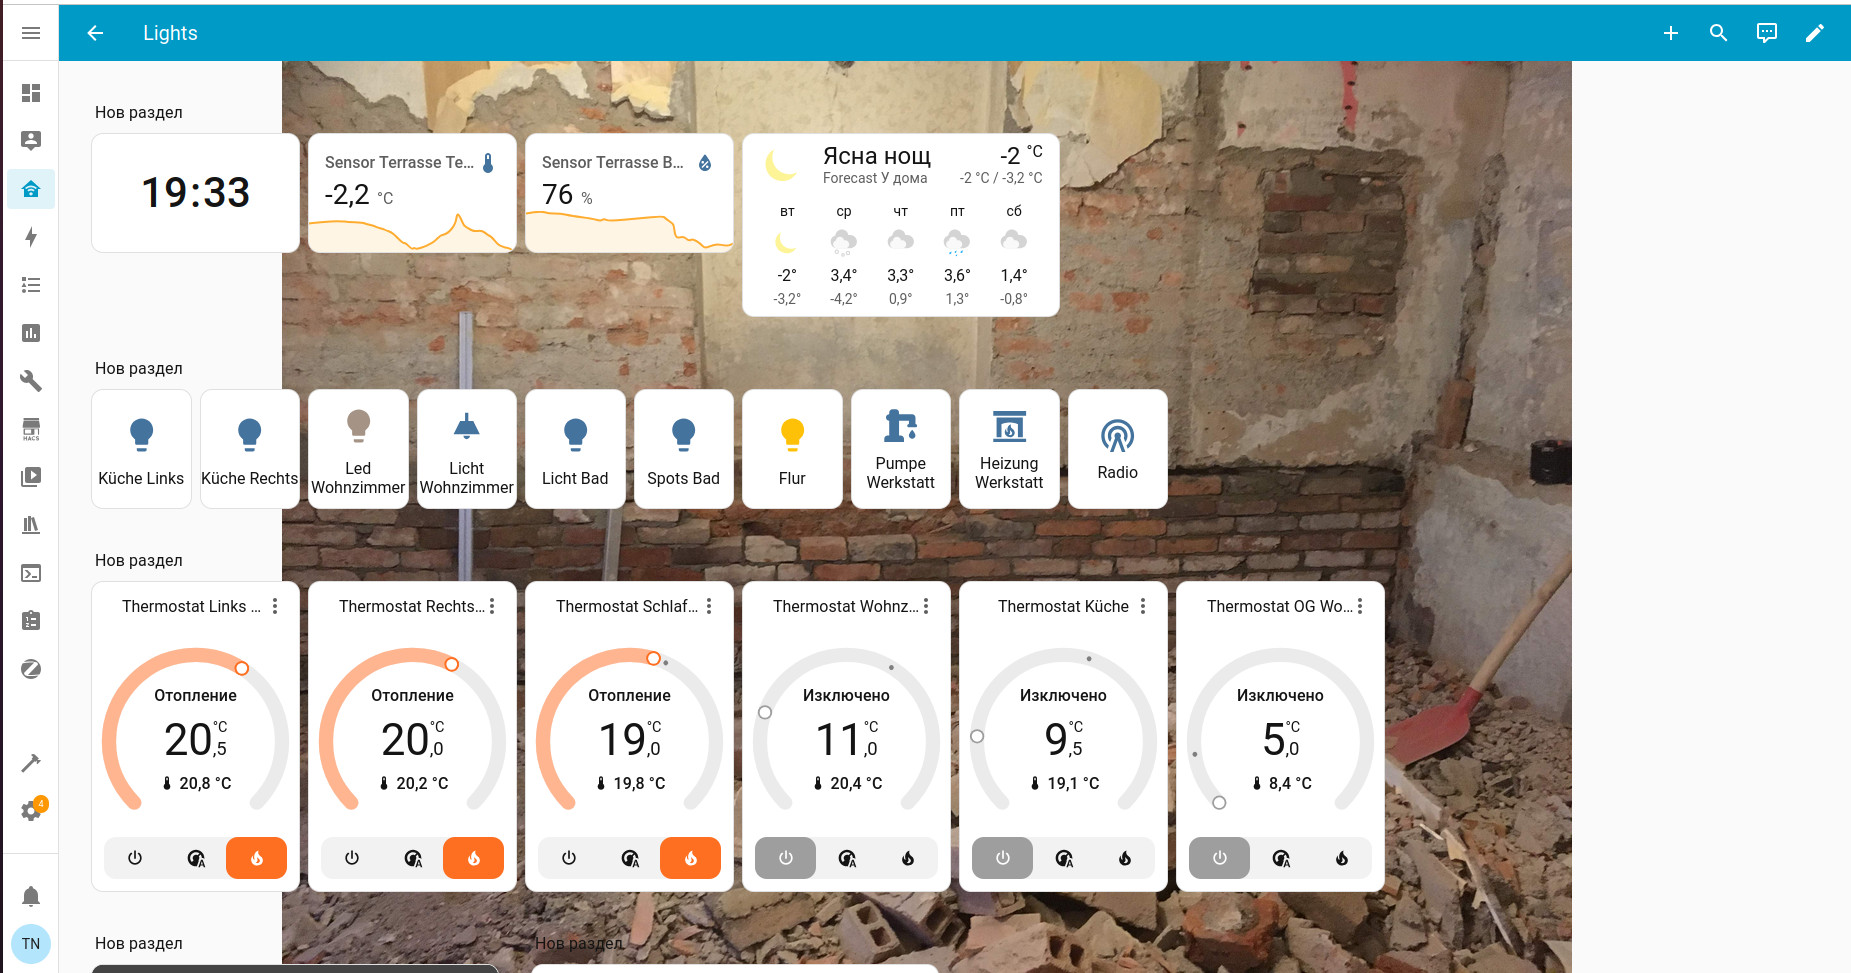Viewport: 1851px width, 973px height.
Task: Open TN user profile in sidebar
Action: tap(31, 943)
